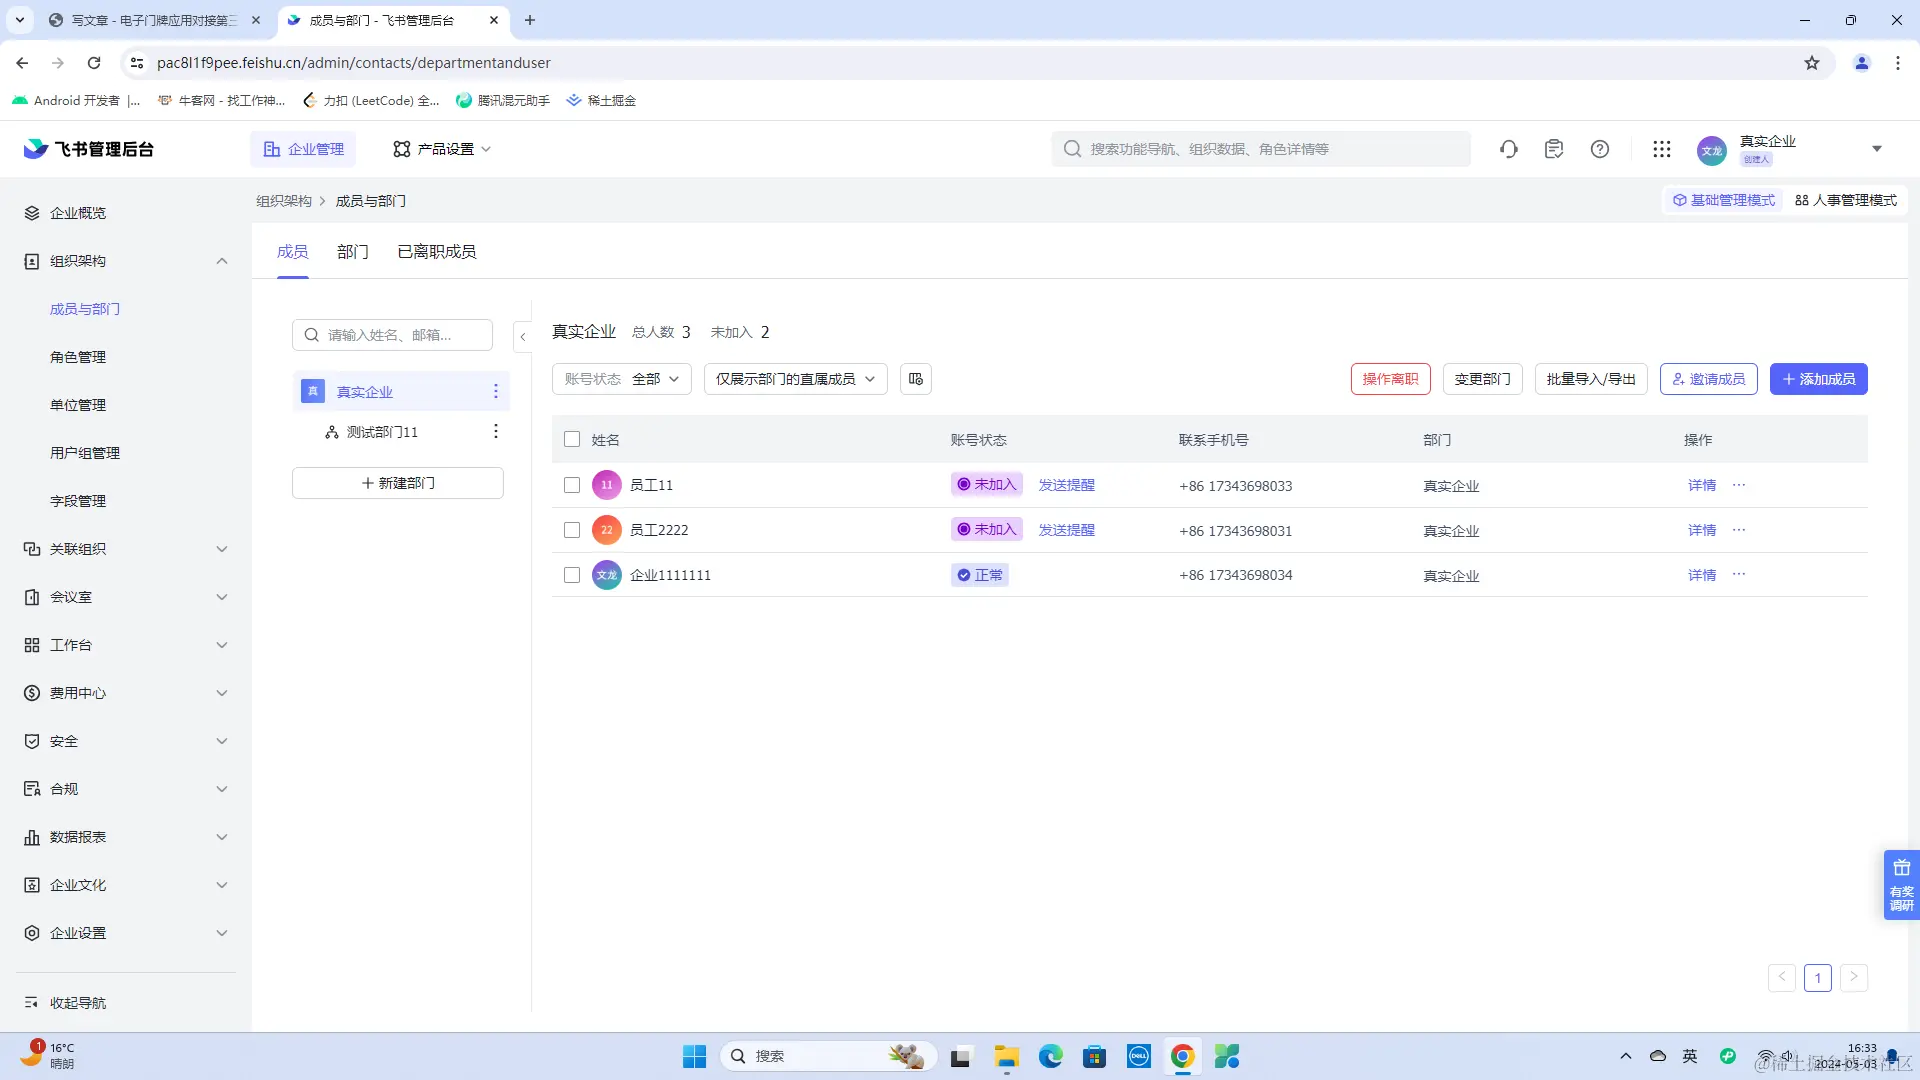
Task: Click the customer service headset icon
Action: click(x=1509, y=149)
